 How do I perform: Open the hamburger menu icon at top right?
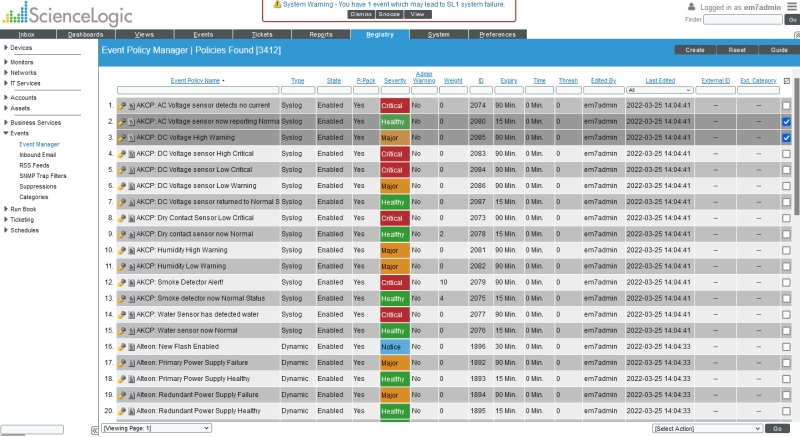pyautogui.click(x=791, y=7)
